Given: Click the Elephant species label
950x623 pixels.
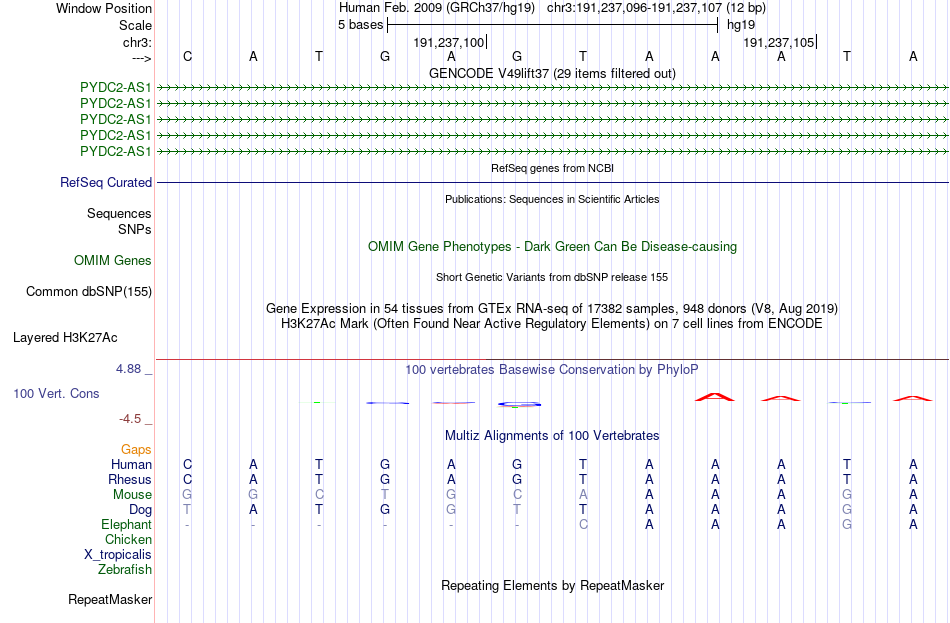Looking at the screenshot, I should tap(126, 524).
